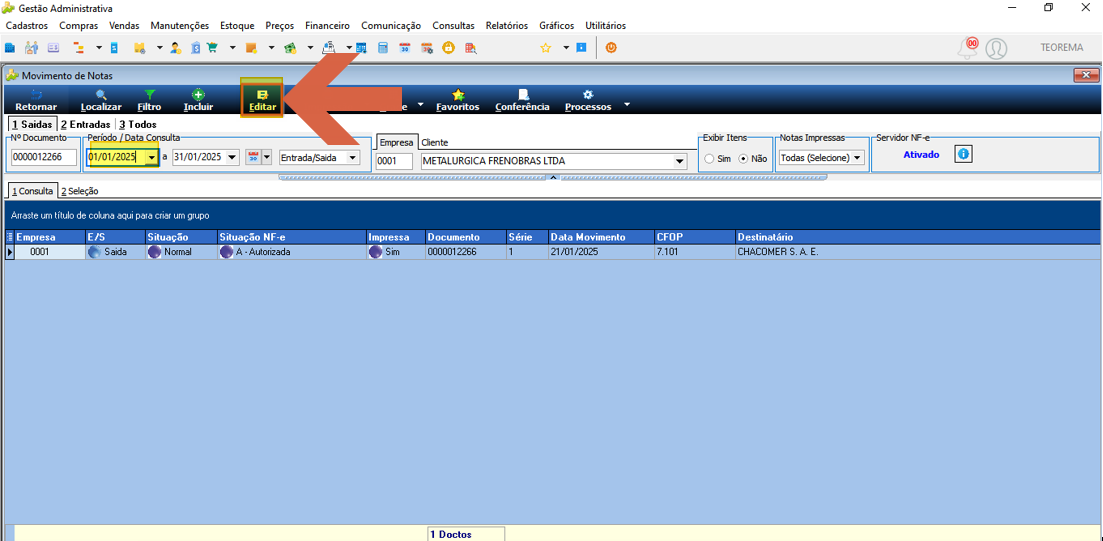Click the calendar picker icon after the end date
1103x541 pixels.
coord(253,157)
